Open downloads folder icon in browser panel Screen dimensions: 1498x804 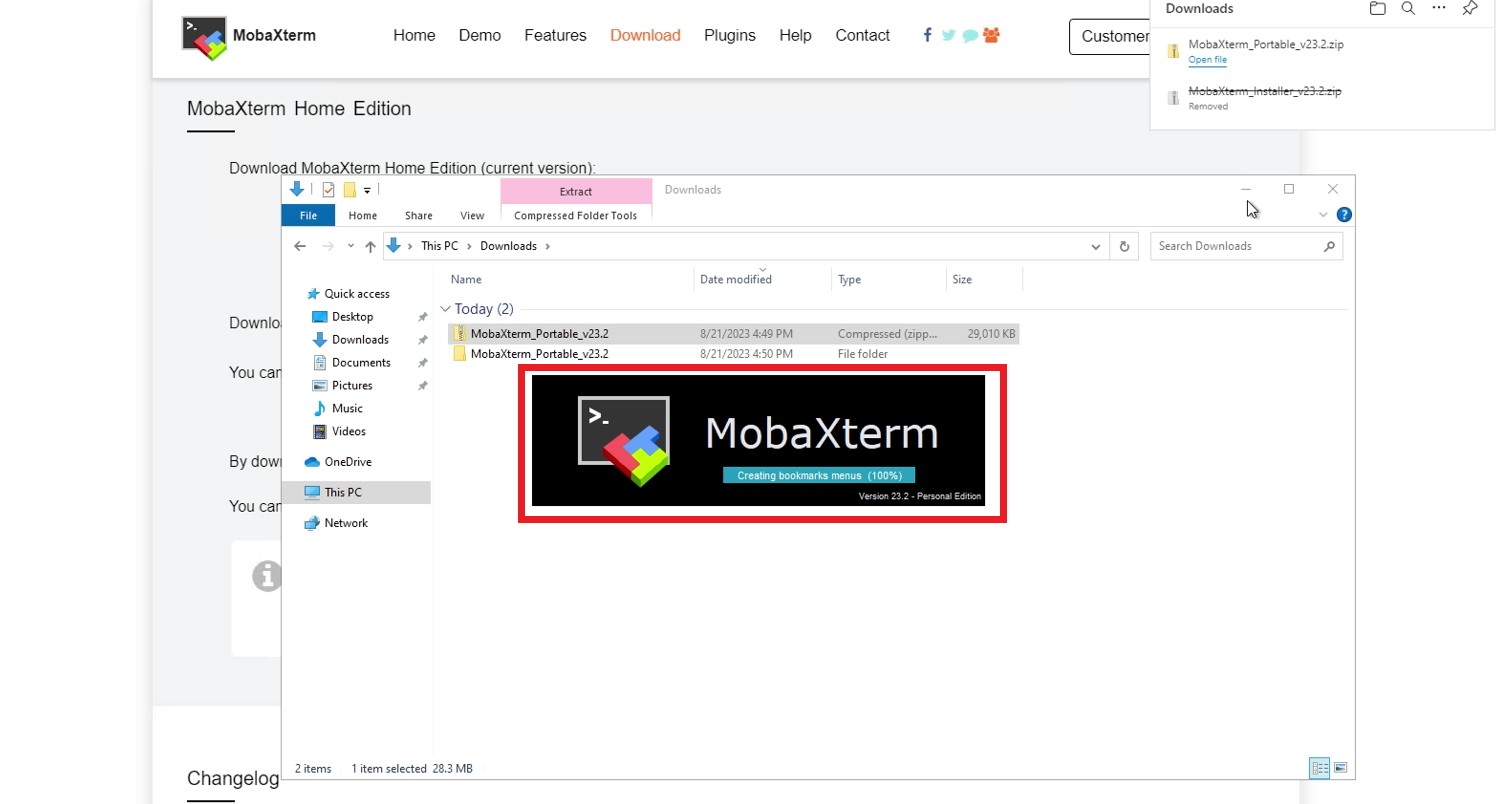(1377, 8)
